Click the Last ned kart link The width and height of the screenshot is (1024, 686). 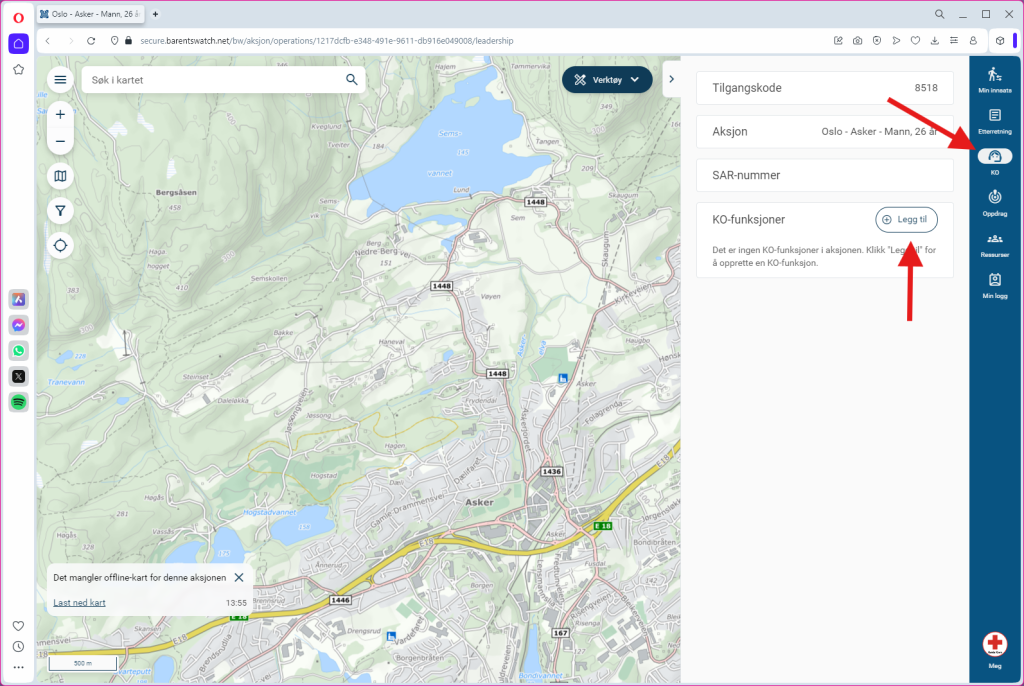[79, 603]
